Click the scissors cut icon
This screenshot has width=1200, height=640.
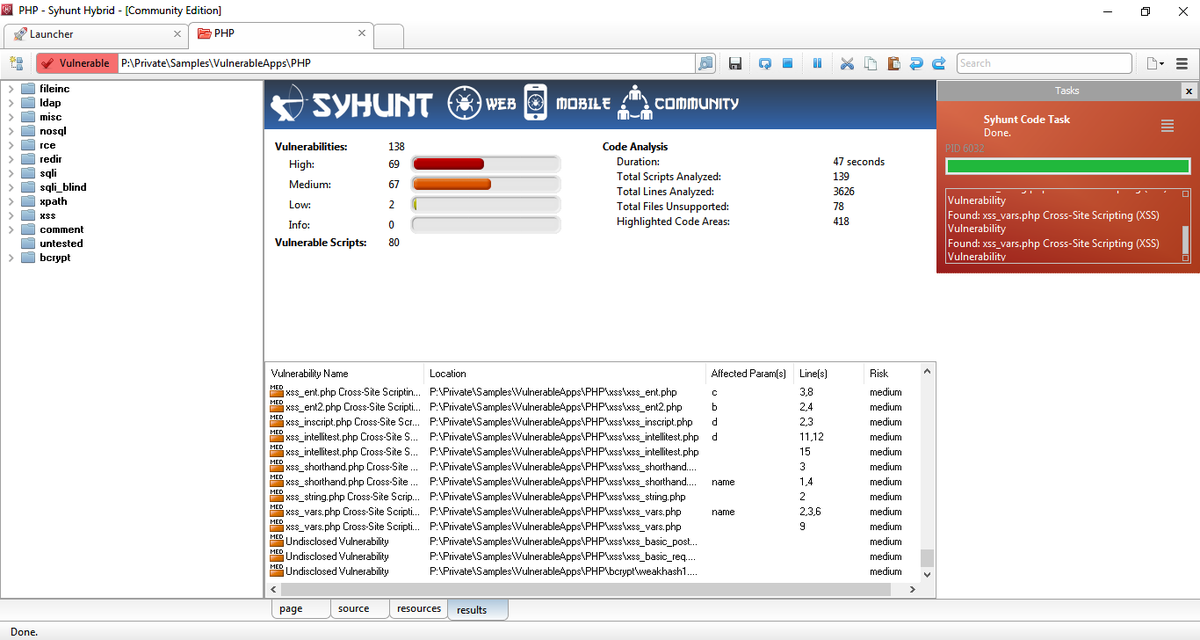click(847, 63)
